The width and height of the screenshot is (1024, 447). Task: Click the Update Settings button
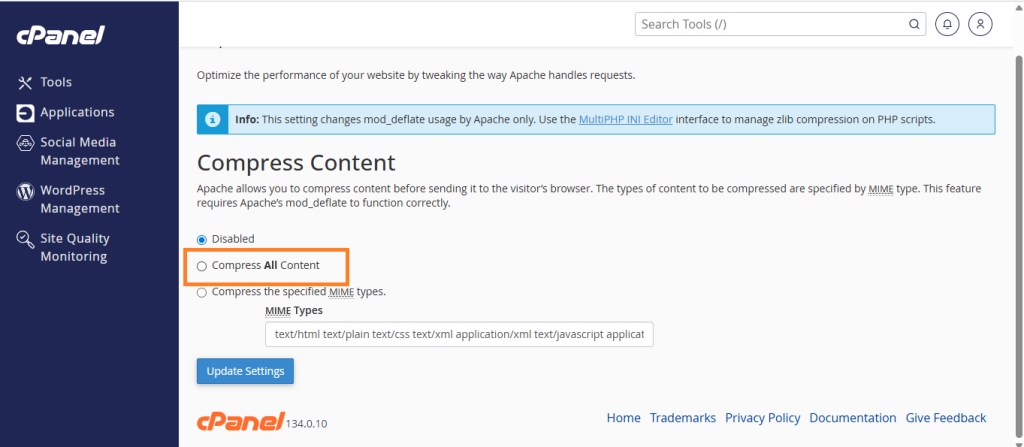pos(245,371)
